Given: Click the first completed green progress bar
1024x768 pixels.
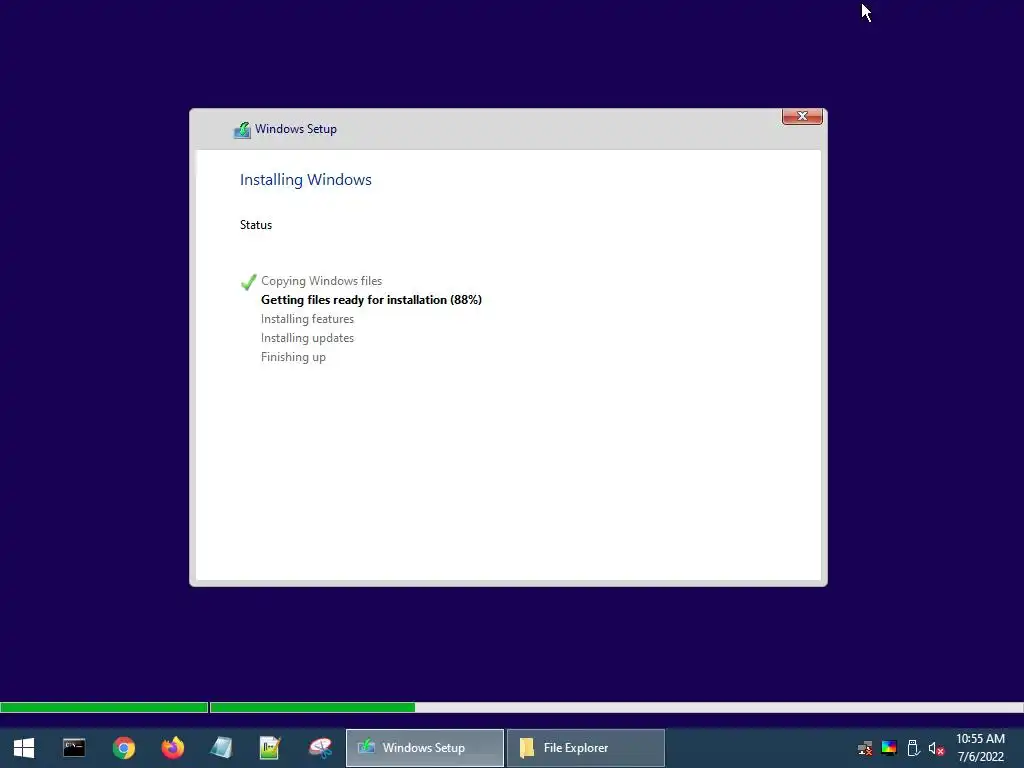Looking at the screenshot, I should coord(104,707).
